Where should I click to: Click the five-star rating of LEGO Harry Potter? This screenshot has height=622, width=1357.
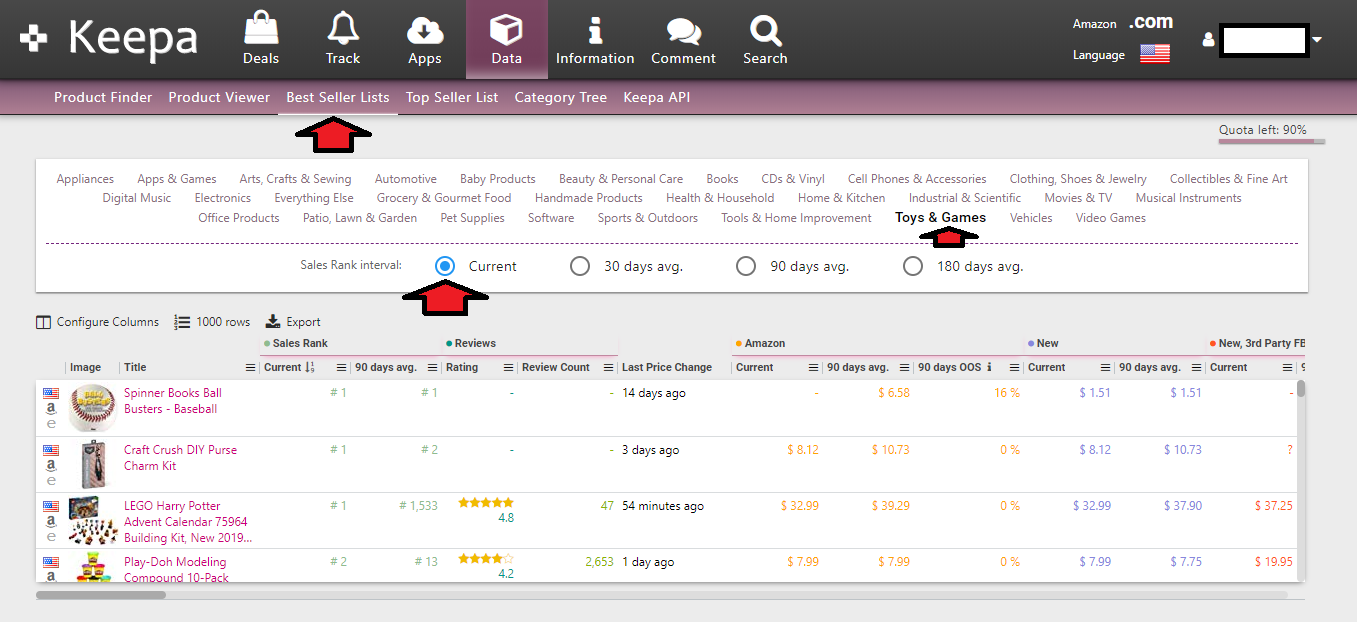486,503
